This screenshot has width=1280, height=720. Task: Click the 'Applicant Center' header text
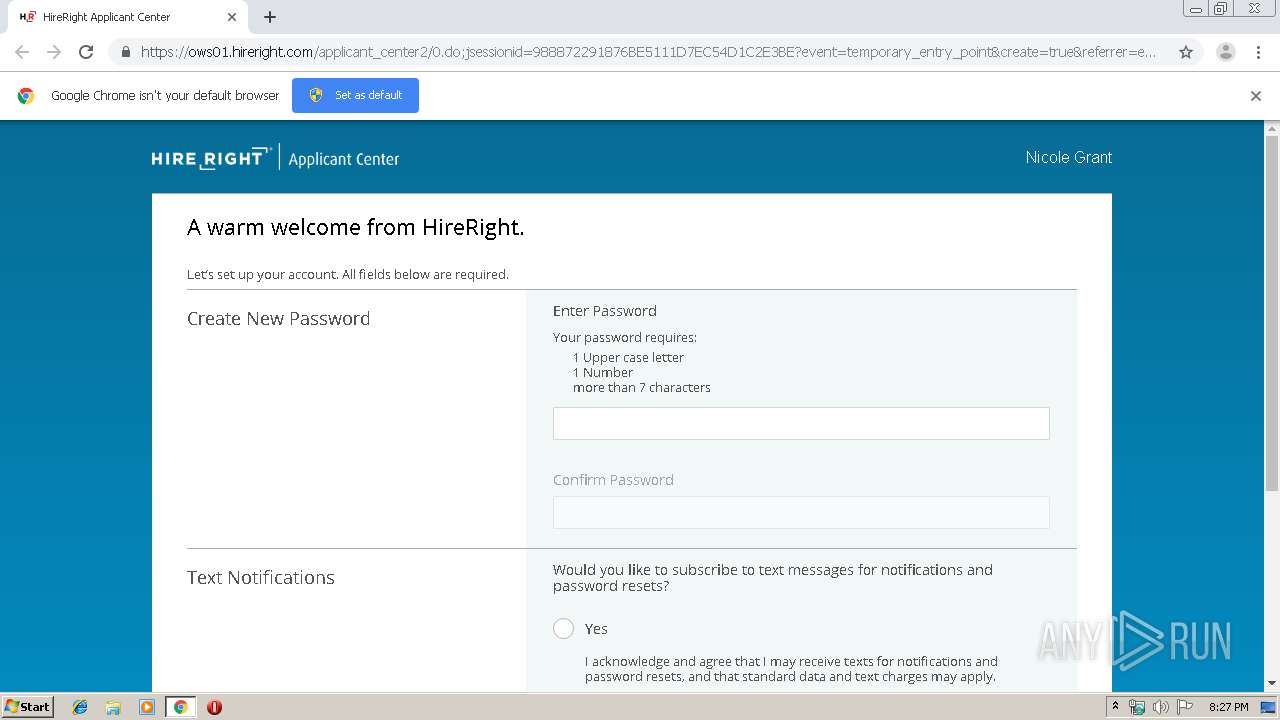click(x=344, y=158)
